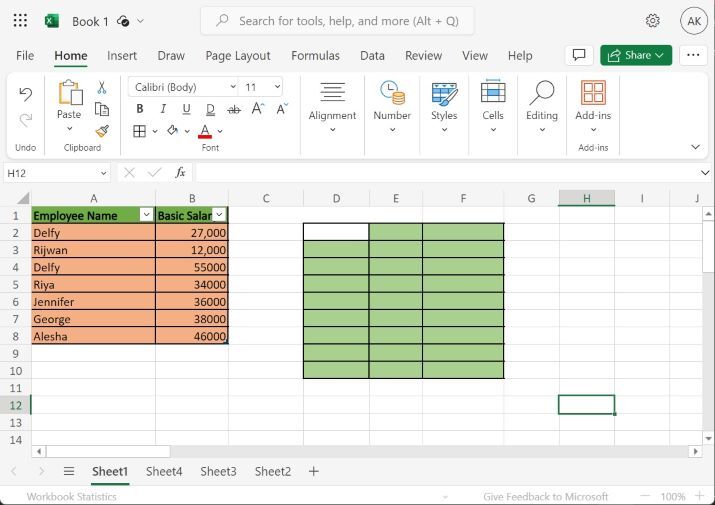Open the Employee Name filter dropdown

(x=146, y=214)
